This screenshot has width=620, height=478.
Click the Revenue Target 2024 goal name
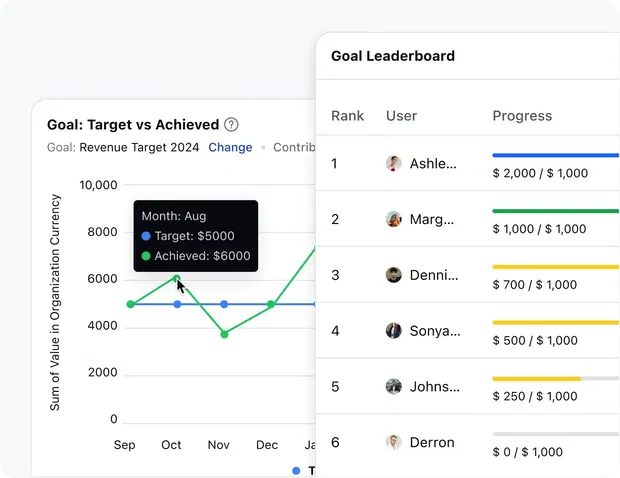pos(139,147)
